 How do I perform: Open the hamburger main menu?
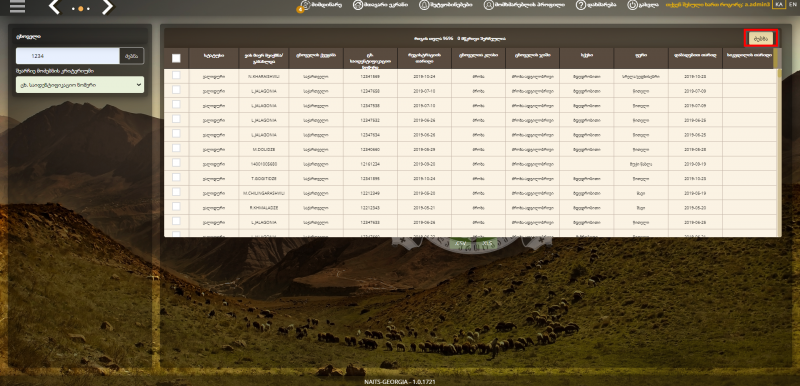coord(17,7)
